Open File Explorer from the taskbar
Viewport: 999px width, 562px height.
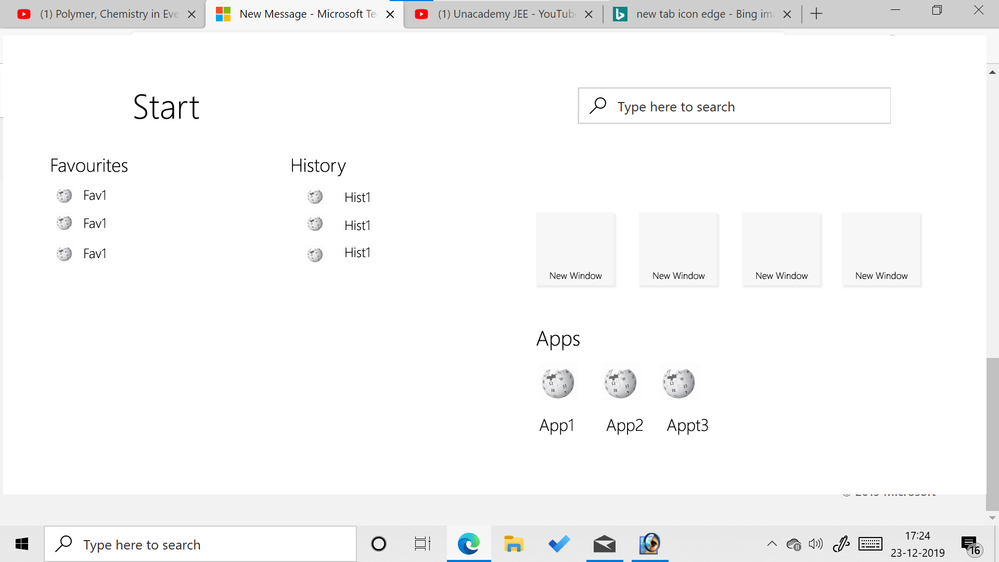click(x=514, y=544)
